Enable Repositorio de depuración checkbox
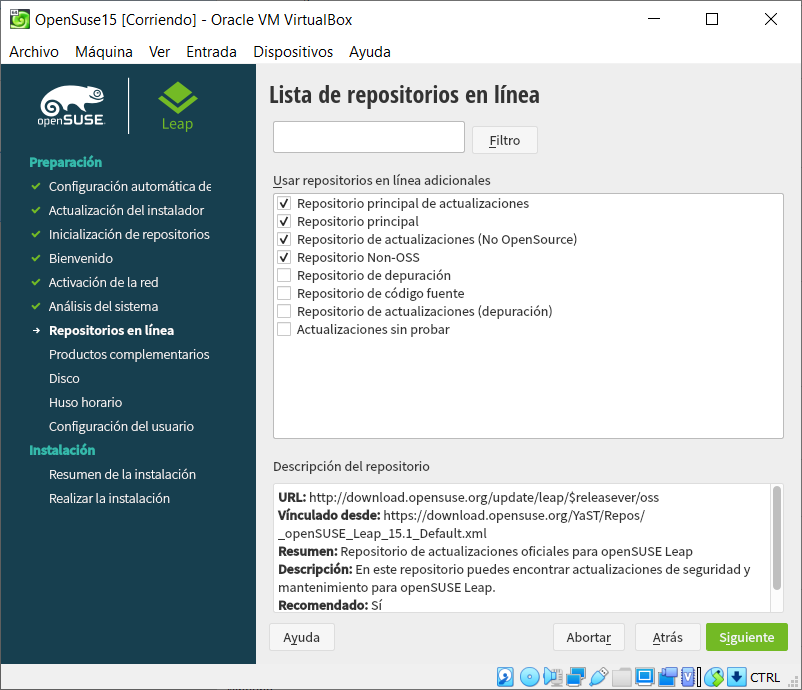This screenshot has width=802, height=690. (x=284, y=275)
